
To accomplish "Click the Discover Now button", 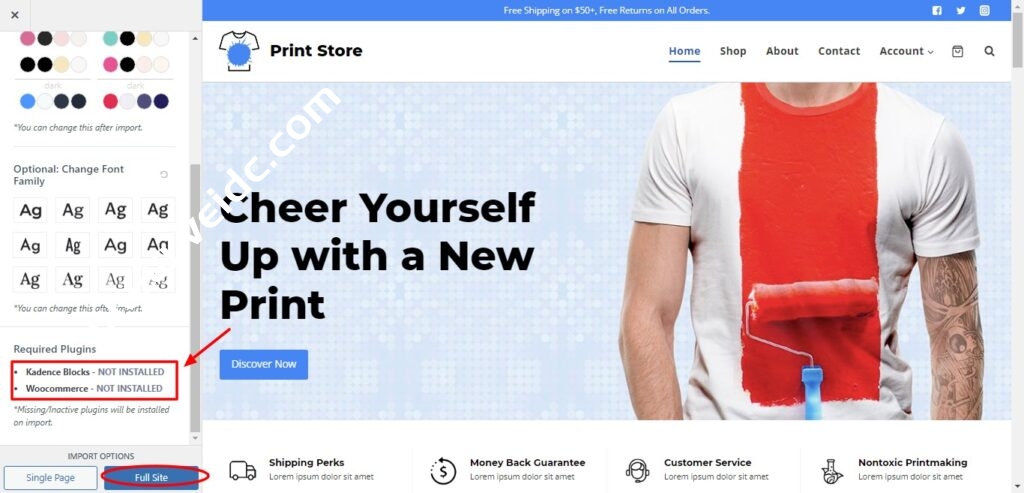I will [264, 364].
